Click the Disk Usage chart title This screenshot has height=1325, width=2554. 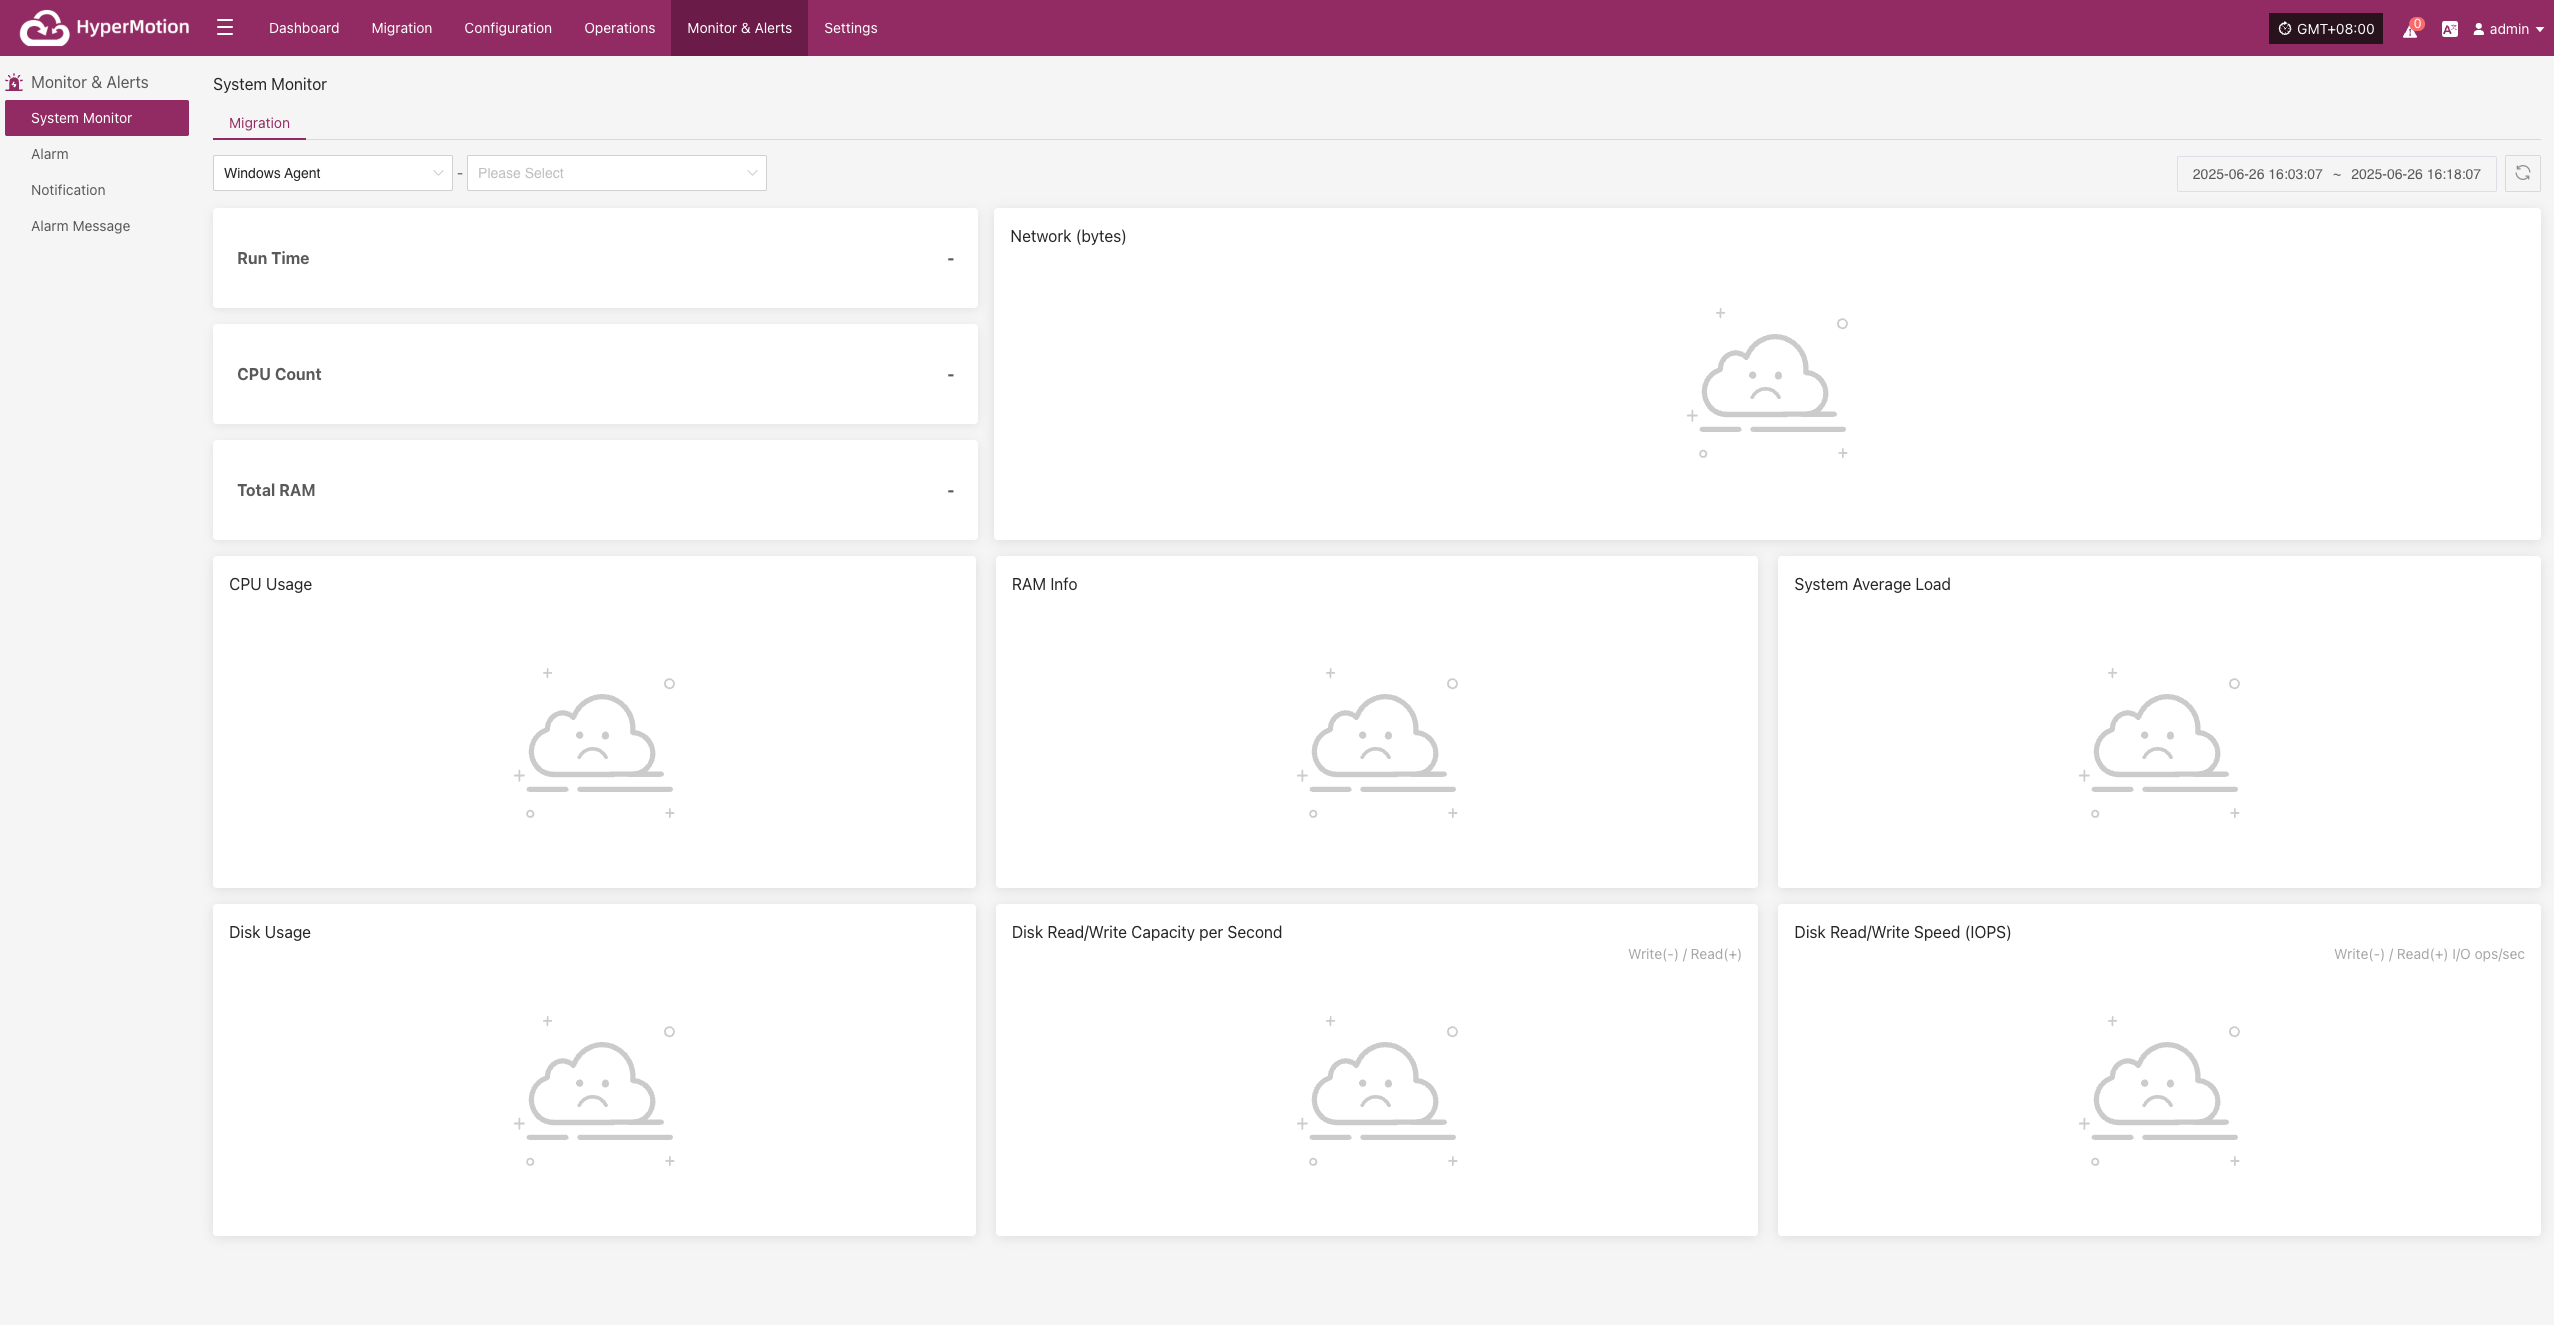tap(269, 932)
